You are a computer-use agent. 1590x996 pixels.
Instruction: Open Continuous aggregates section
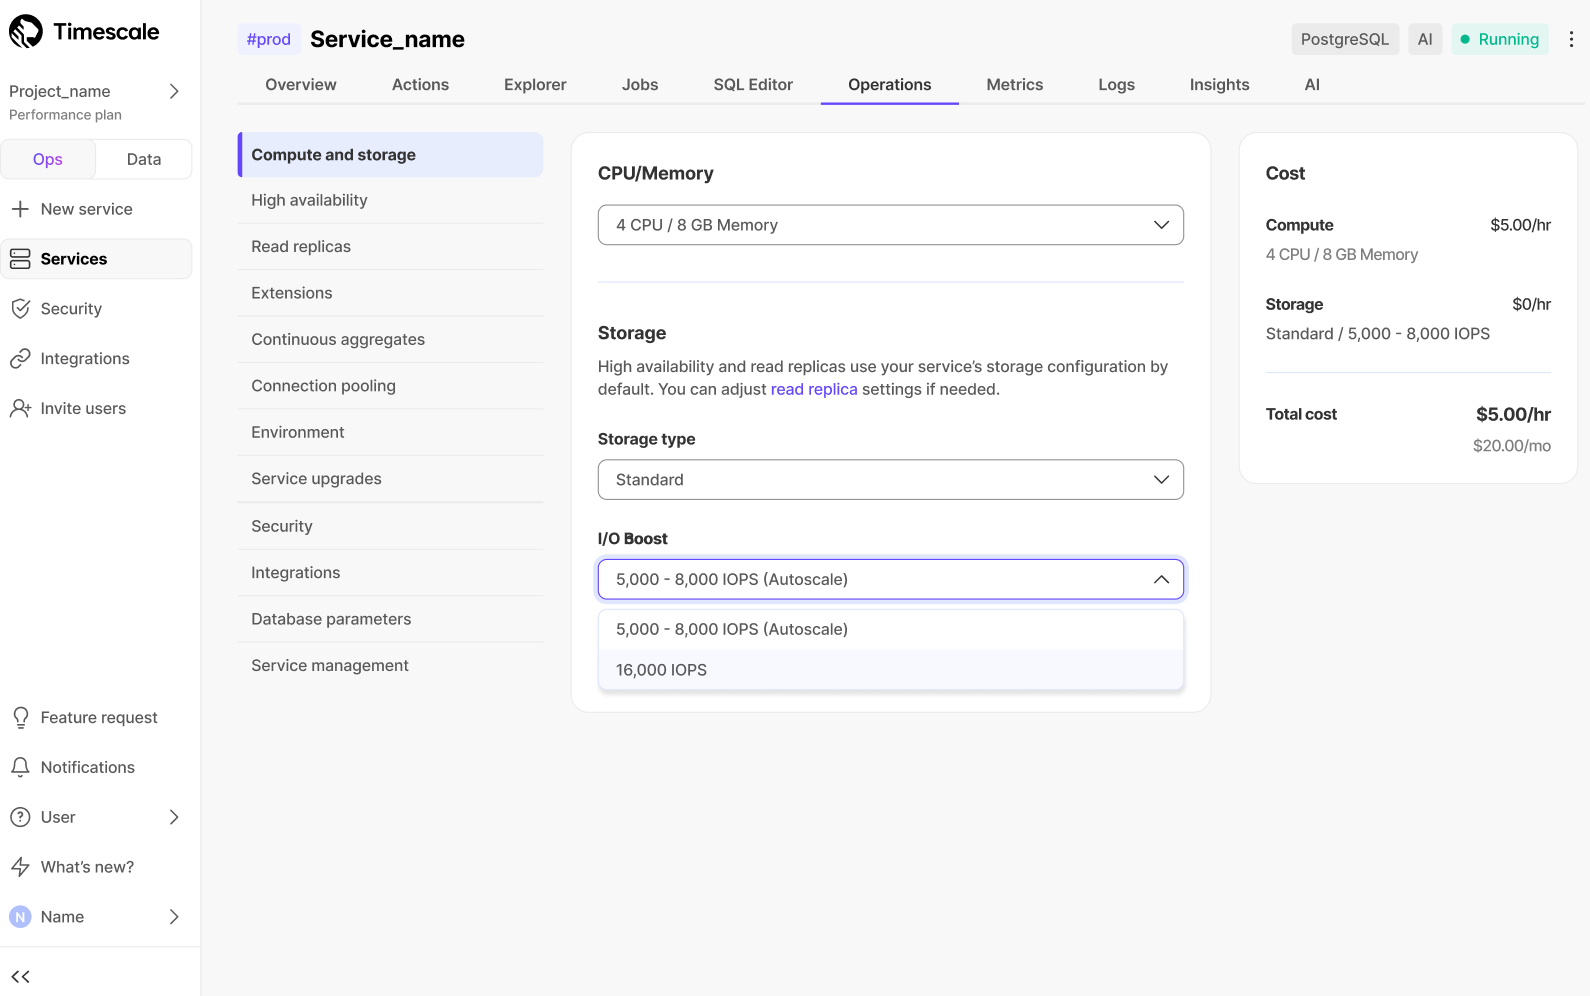(x=391, y=340)
